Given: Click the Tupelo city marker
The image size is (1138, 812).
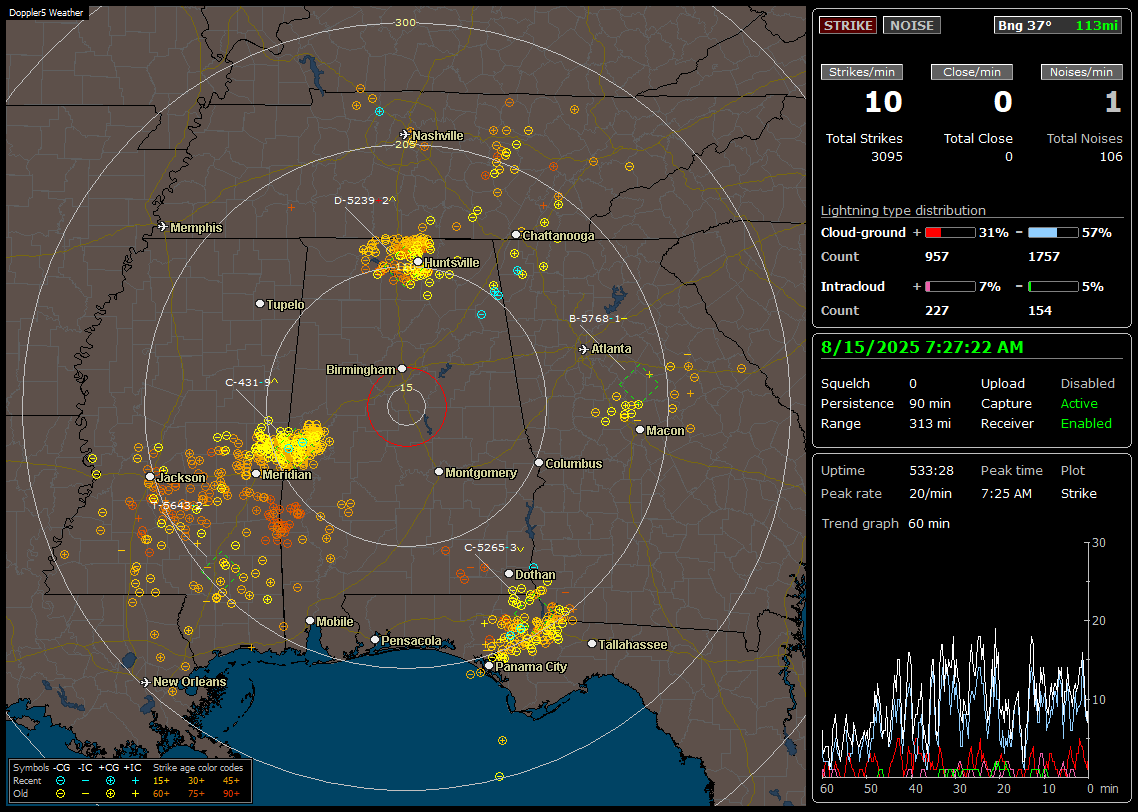Looking at the screenshot, I should [x=260, y=303].
